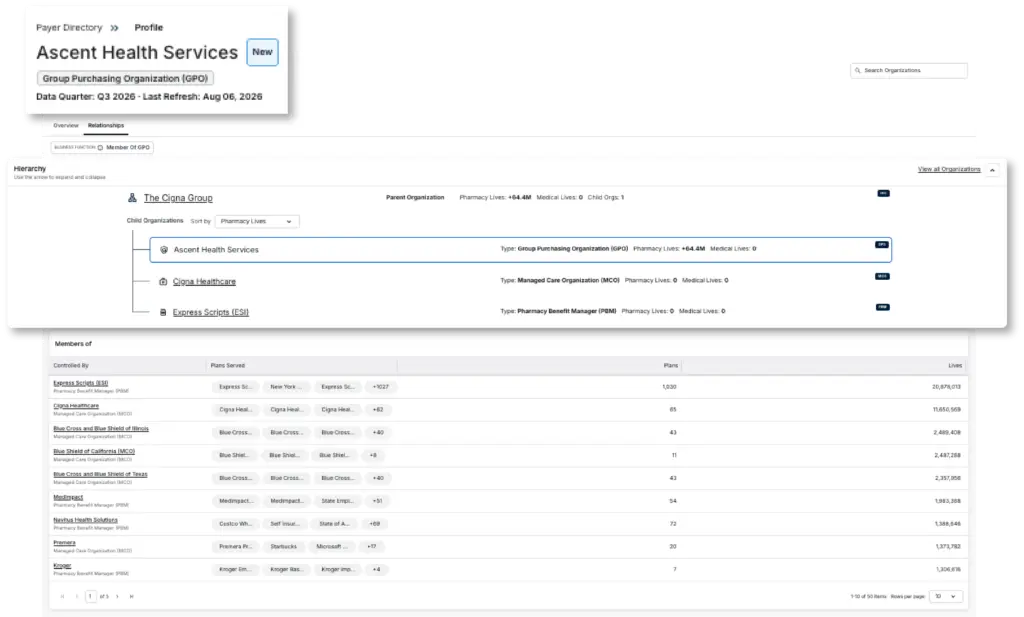This screenshot has height=617, width=1024.
Task: Click the GPO badge in Ascent Health Services row
Action: point(882,244)
